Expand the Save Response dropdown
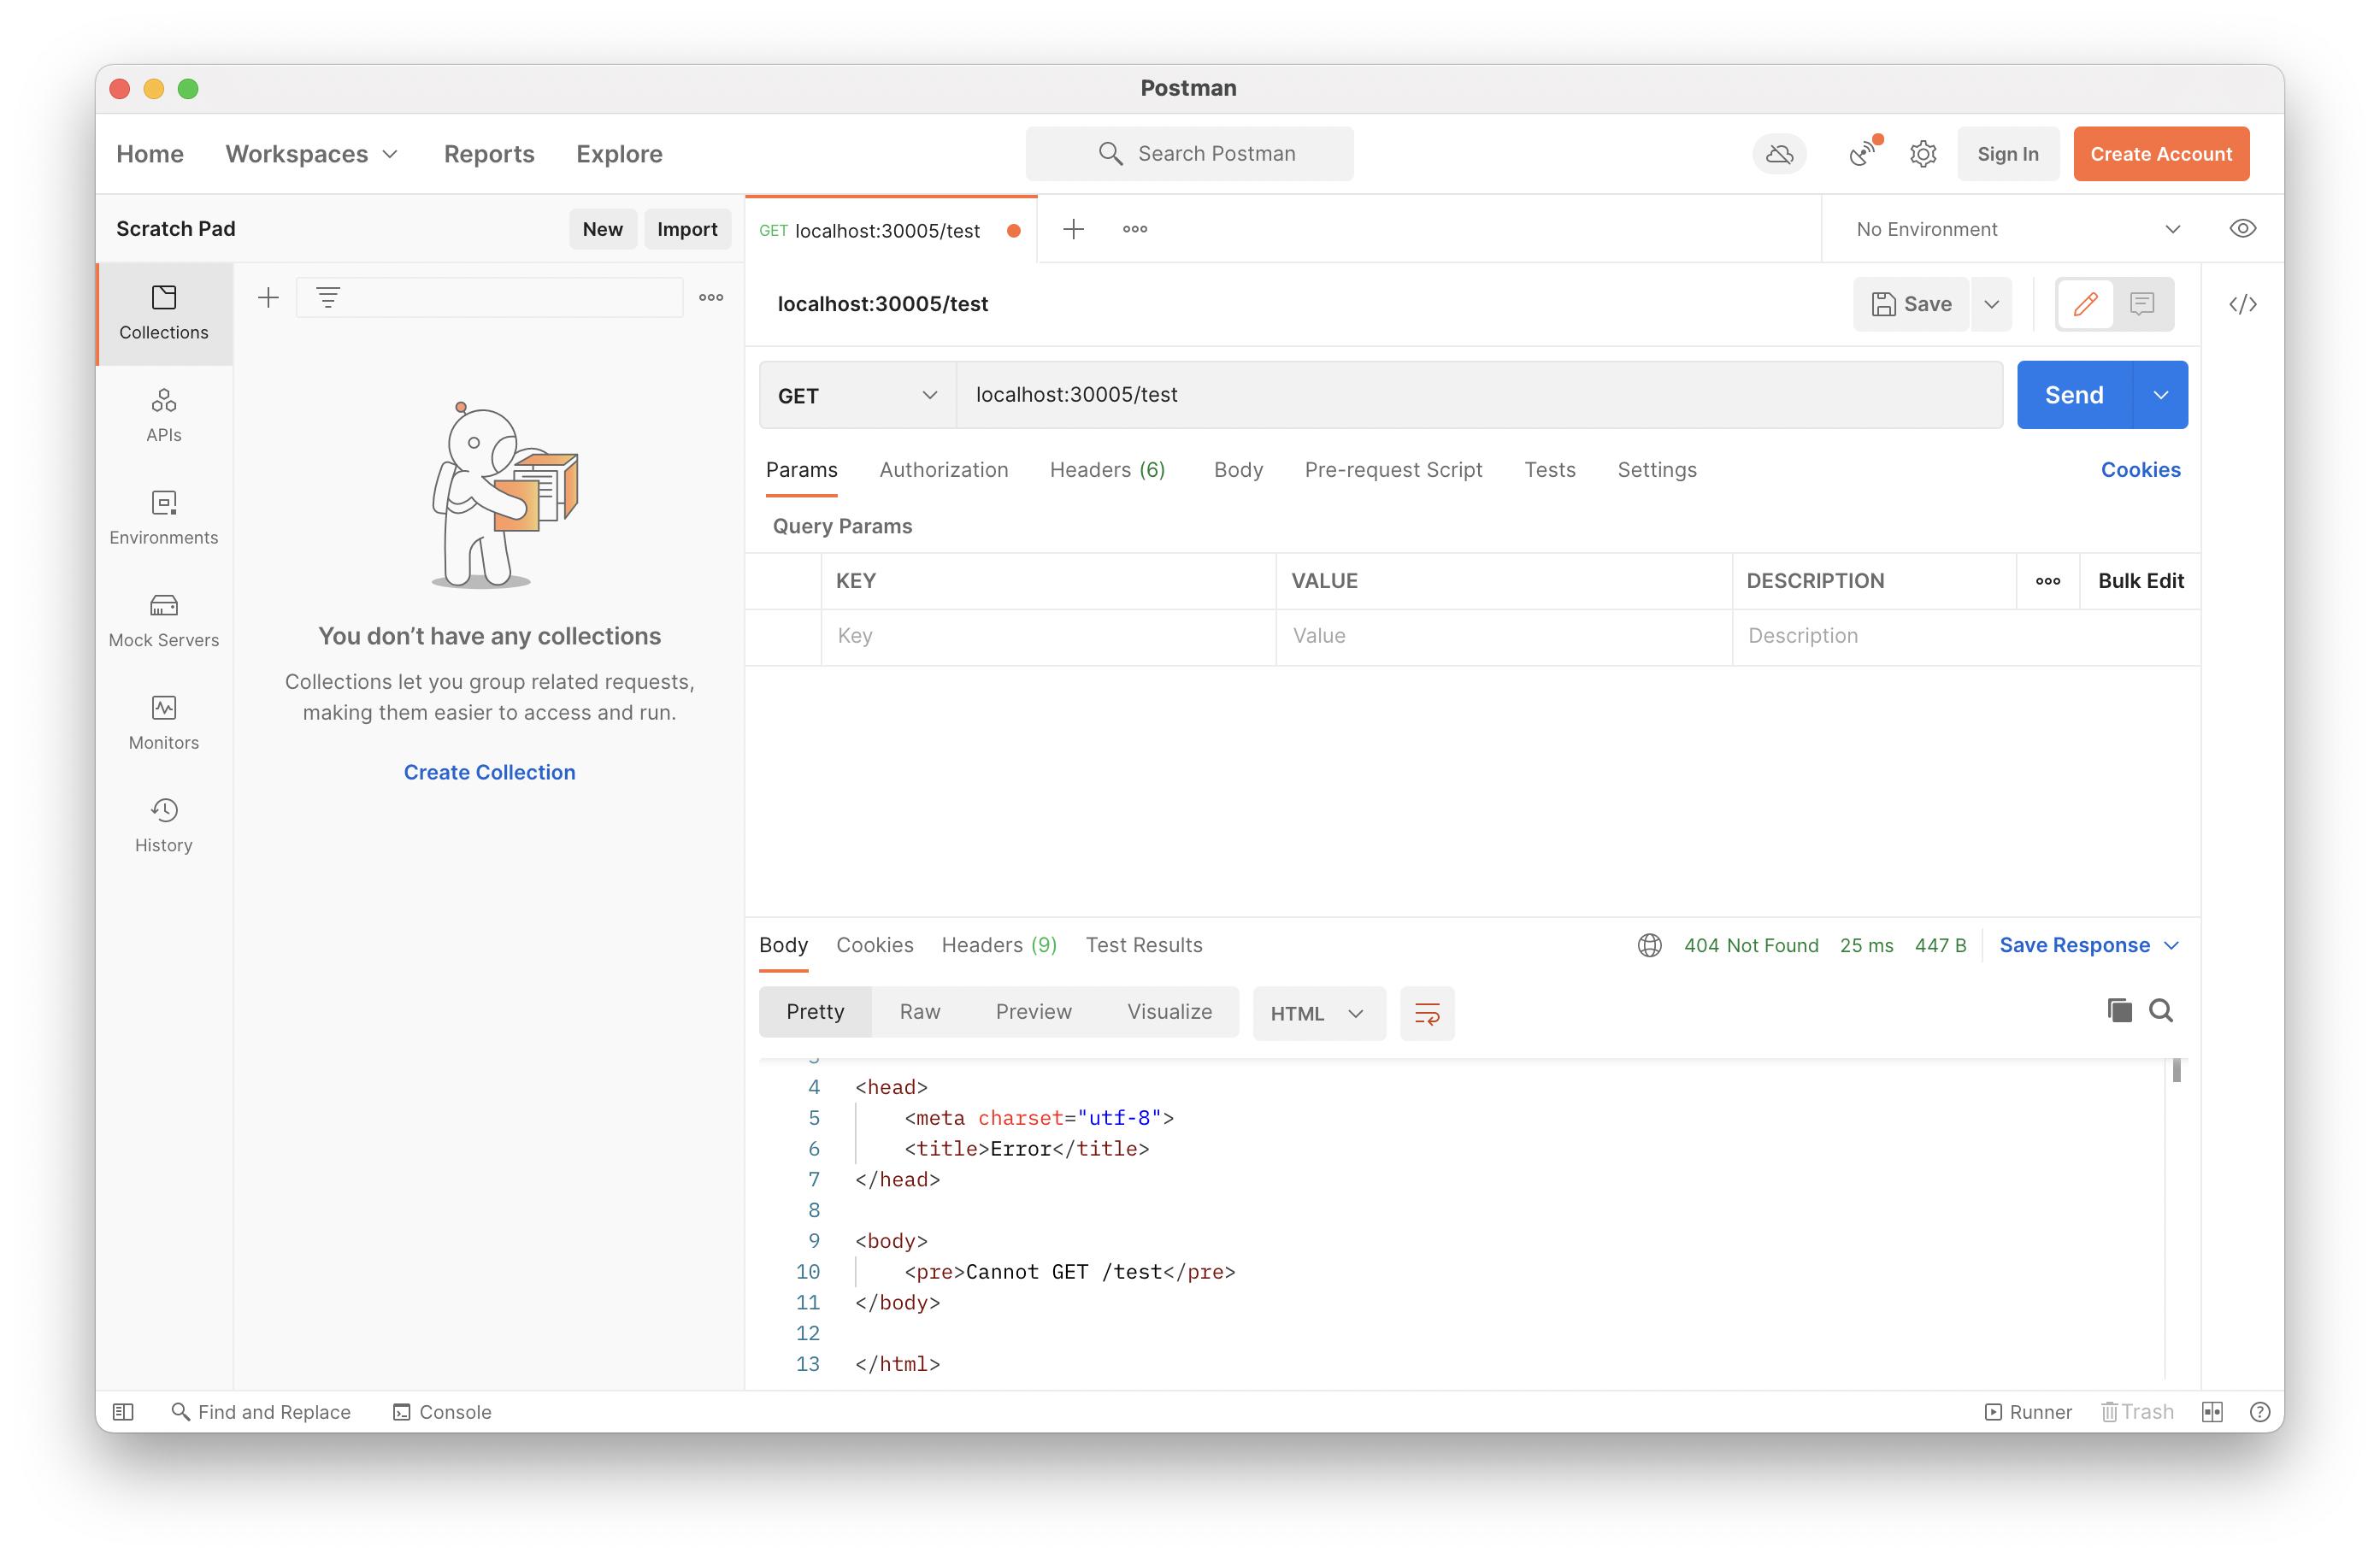2380x1559 pixels. tap(2088, 945)
